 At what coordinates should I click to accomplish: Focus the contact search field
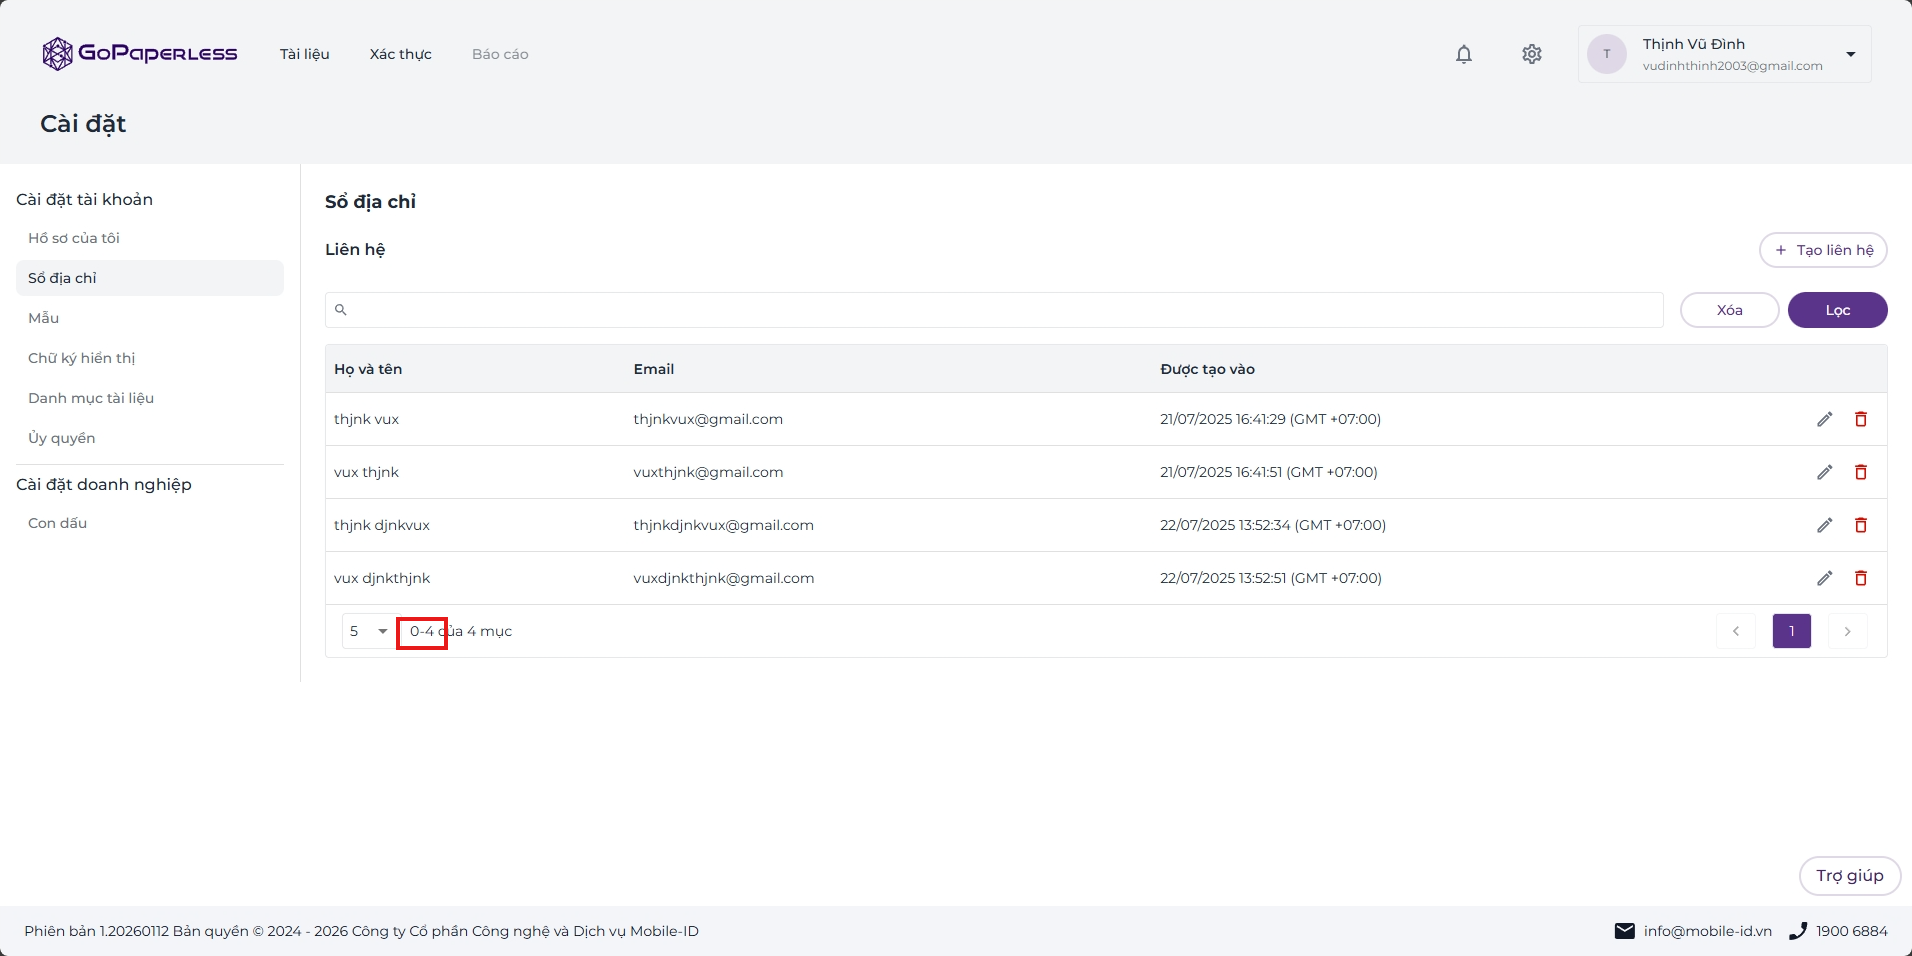(x=994, y=310)
